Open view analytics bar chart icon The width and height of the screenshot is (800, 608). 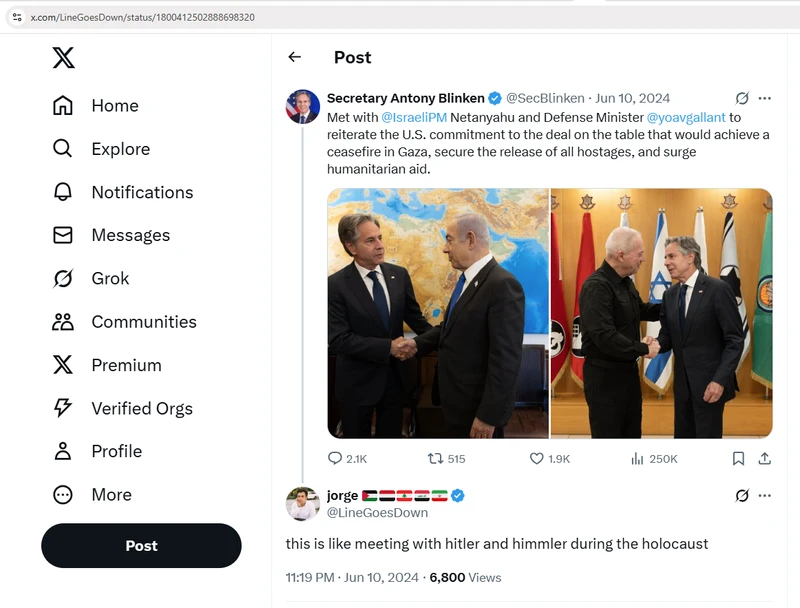[637, 458]
